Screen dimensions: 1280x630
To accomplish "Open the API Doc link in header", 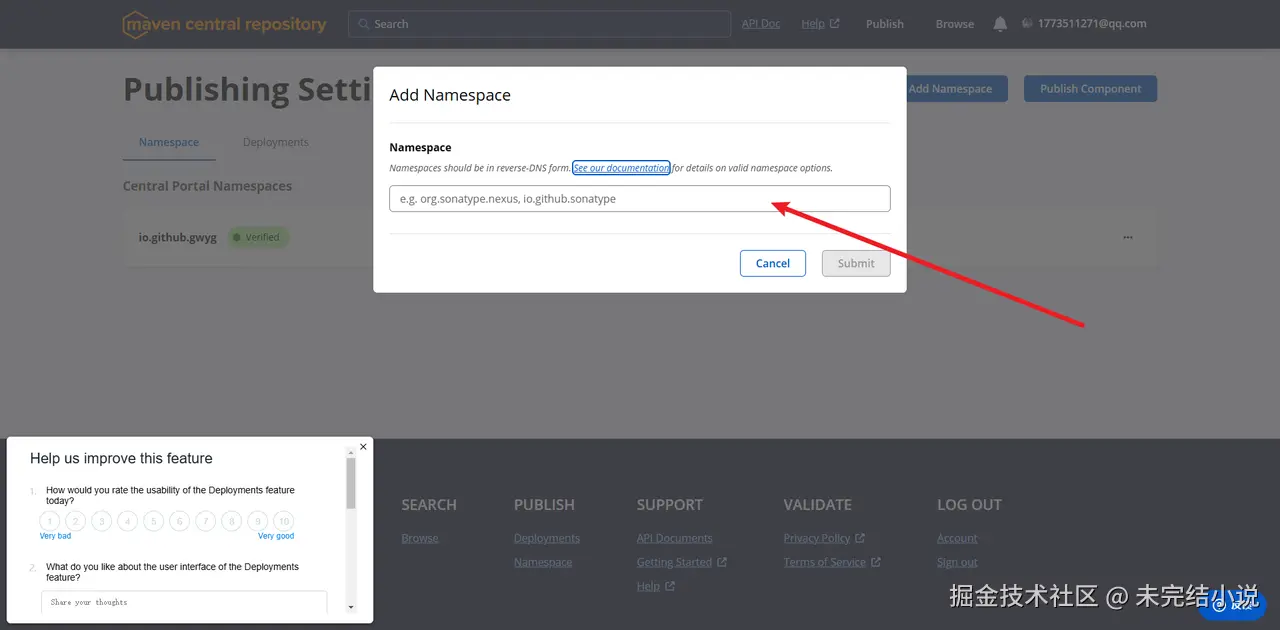I will tap(761, 24).
